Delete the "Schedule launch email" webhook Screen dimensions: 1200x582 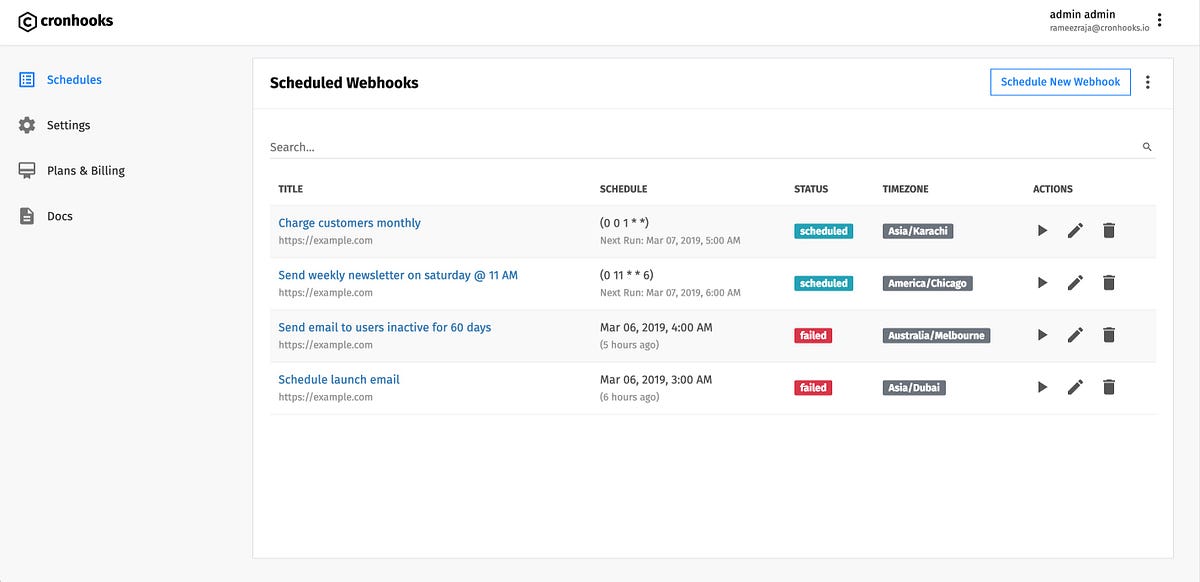click(x=1108, y=387)
